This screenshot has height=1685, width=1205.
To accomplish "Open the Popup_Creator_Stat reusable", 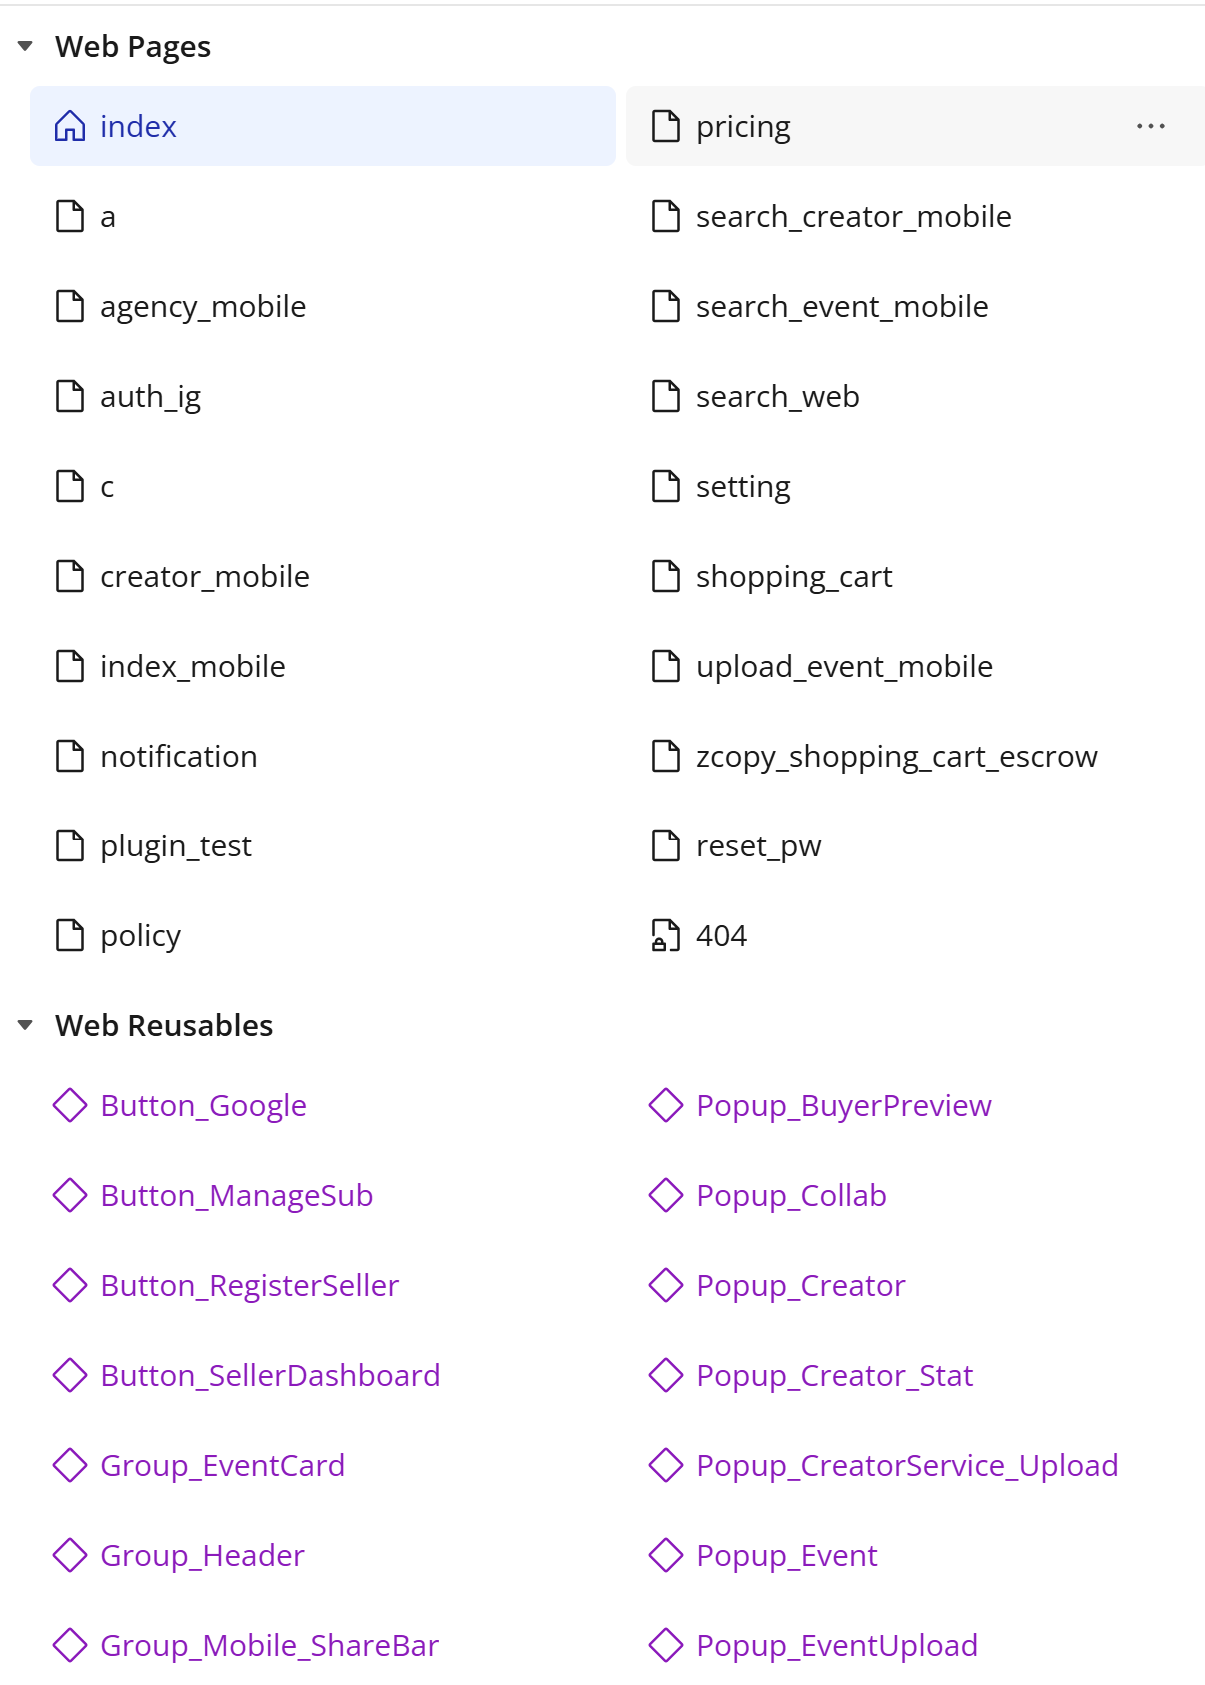I will point(834,1376).
